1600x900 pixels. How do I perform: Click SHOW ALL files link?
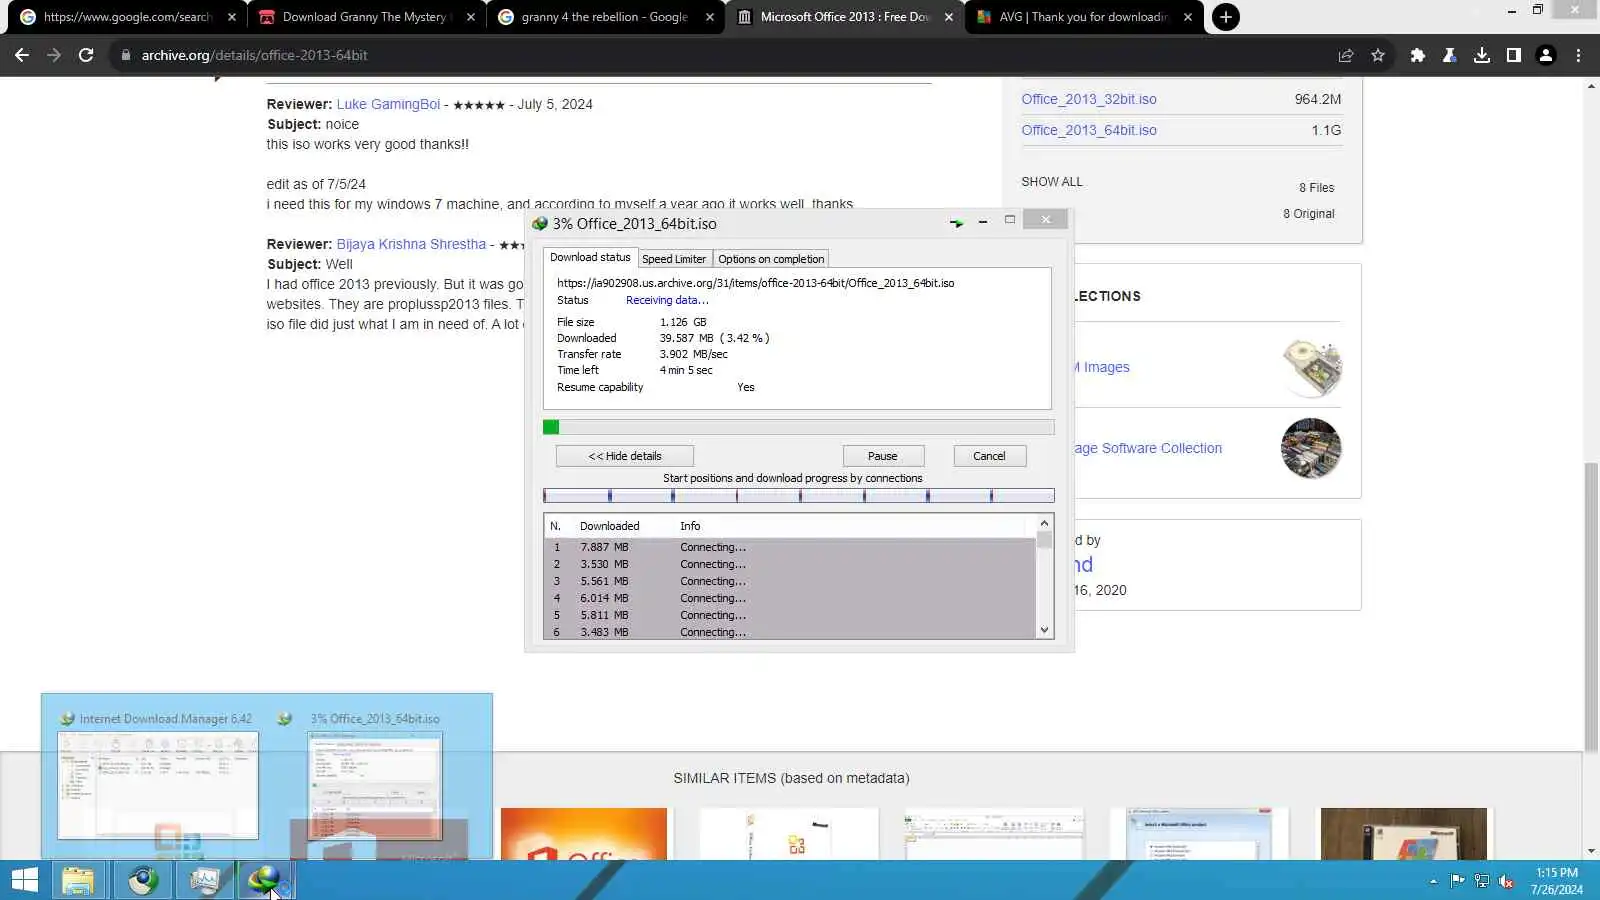(1052, 182)
